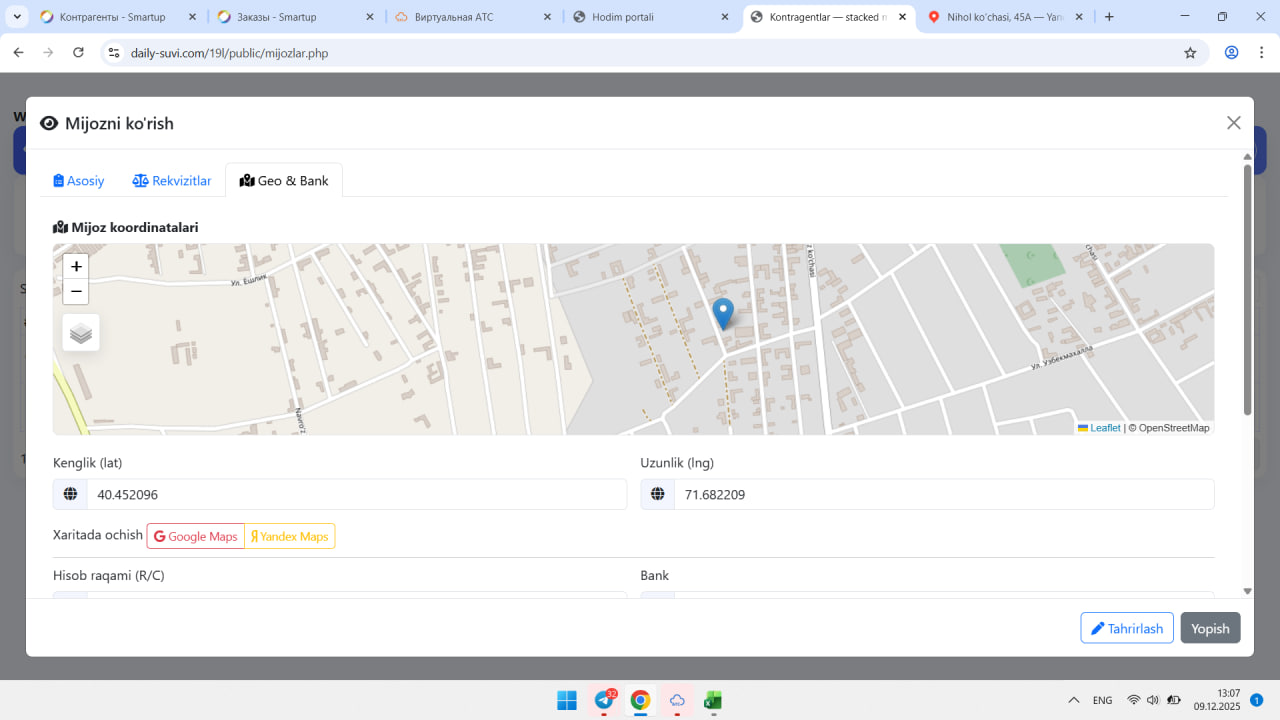Zoom out on the Leaflet map
This screenshot has height=720, width=1280.
[x=76, y=292]
